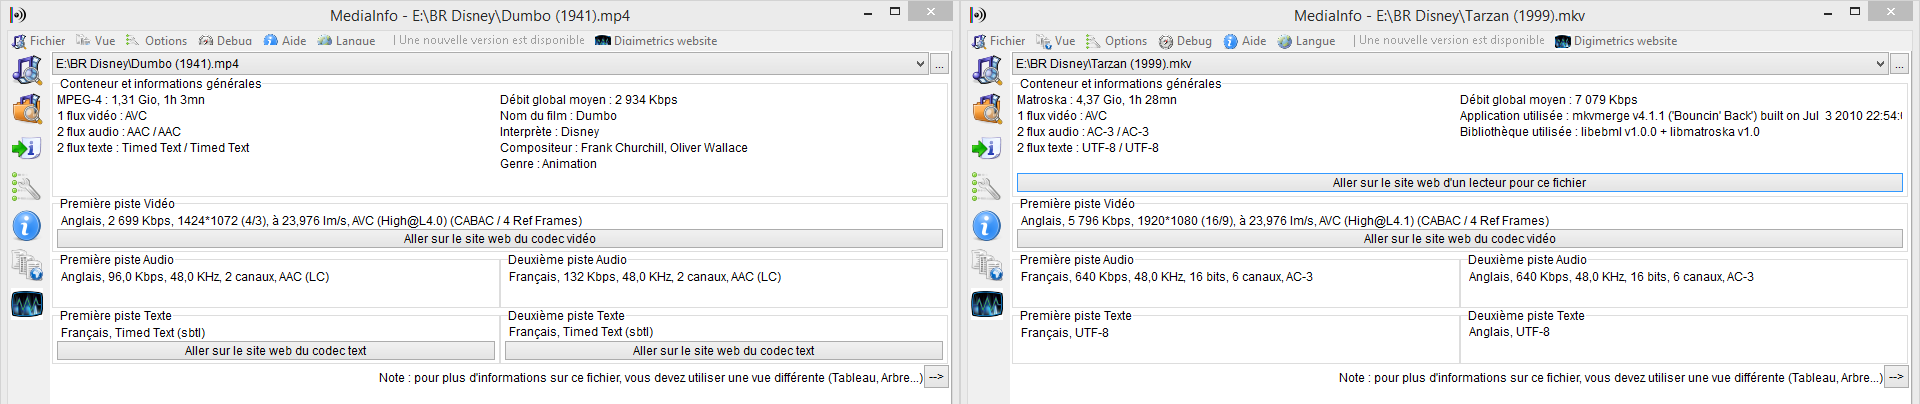This screenshot has width=1920, height=404.
Task: Click the view switch pages icon in Dumbo window
Action: pyautogui.click(x=27, y=265)
